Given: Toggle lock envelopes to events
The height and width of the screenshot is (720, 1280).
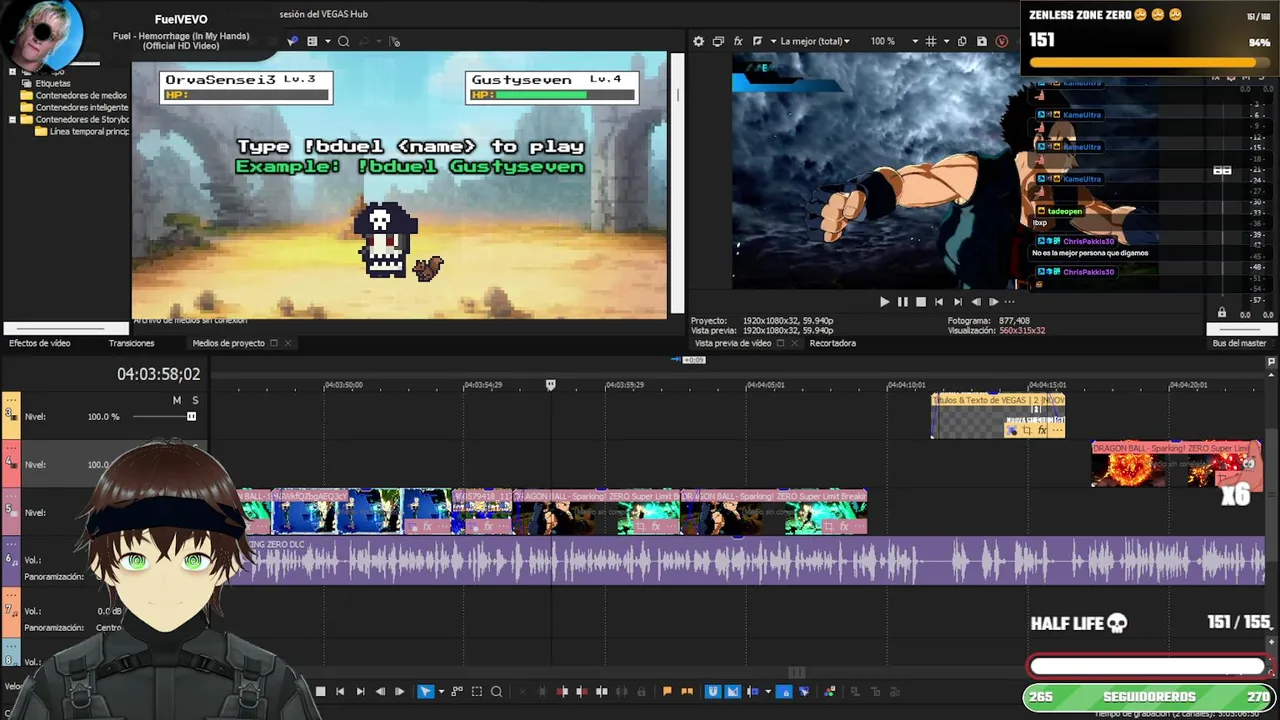Looking at the screenshot, I should tap(784, 691).
